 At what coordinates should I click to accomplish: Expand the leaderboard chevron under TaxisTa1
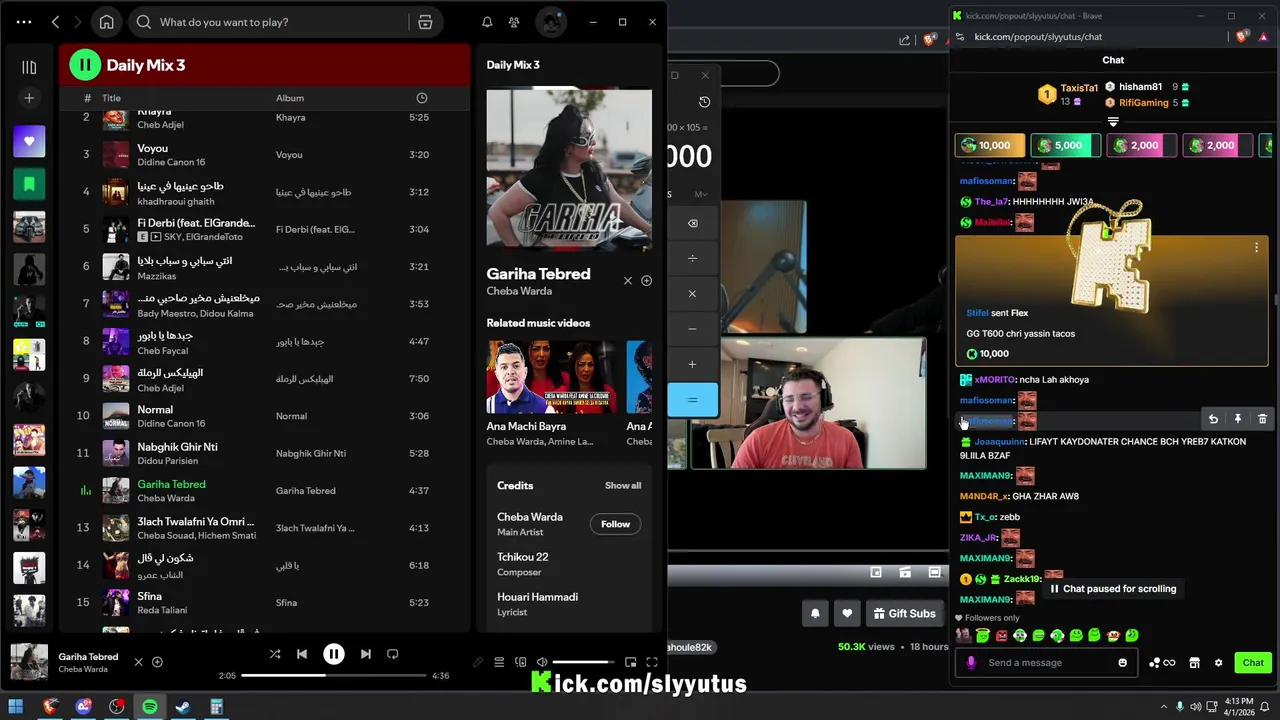click(x=1113, y=121)
